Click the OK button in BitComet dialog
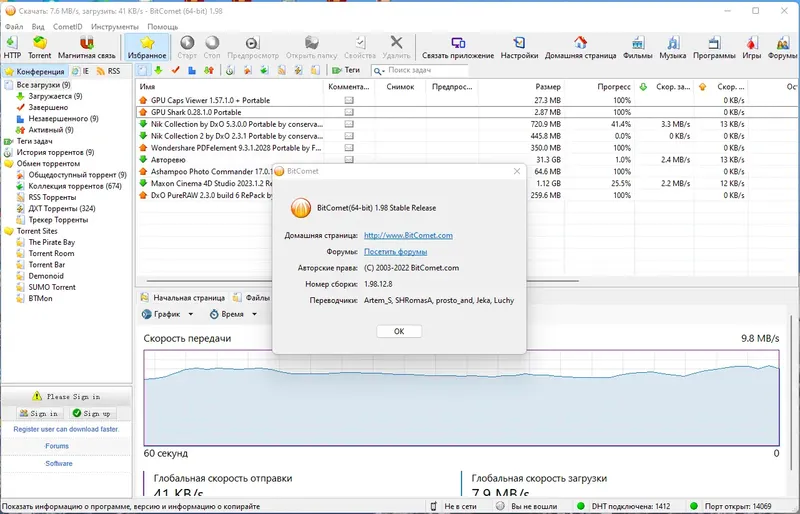Screen dimensions: 800x514 pyautogui.click(x=399, y=331)
